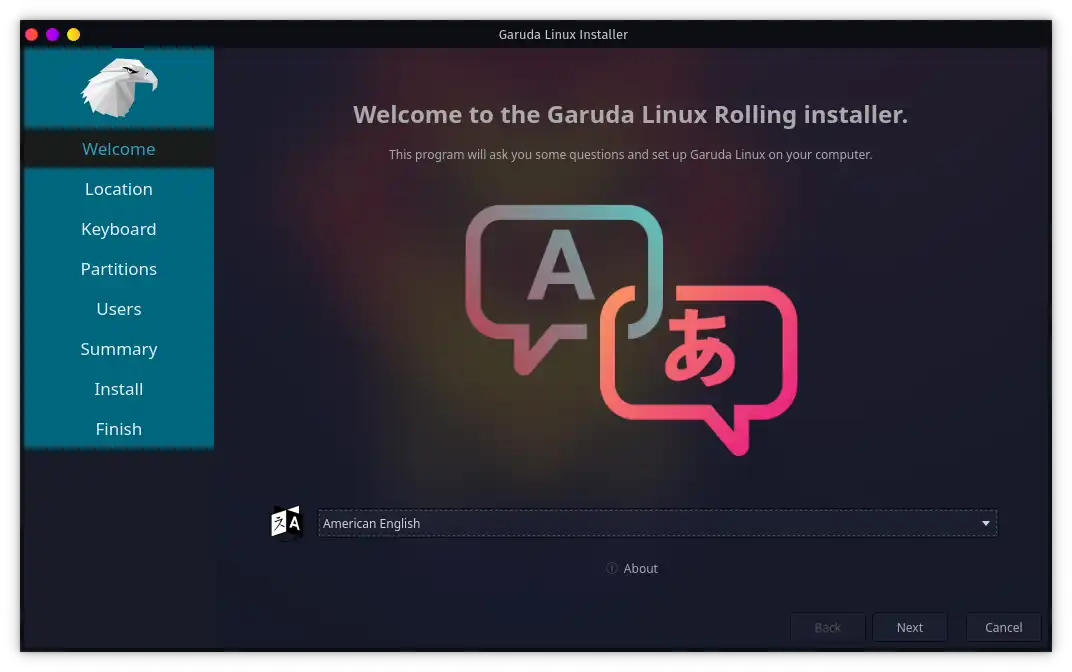Click the Welcome to Garuda Linux heading
1072x672 pixels.
point(630,114)
